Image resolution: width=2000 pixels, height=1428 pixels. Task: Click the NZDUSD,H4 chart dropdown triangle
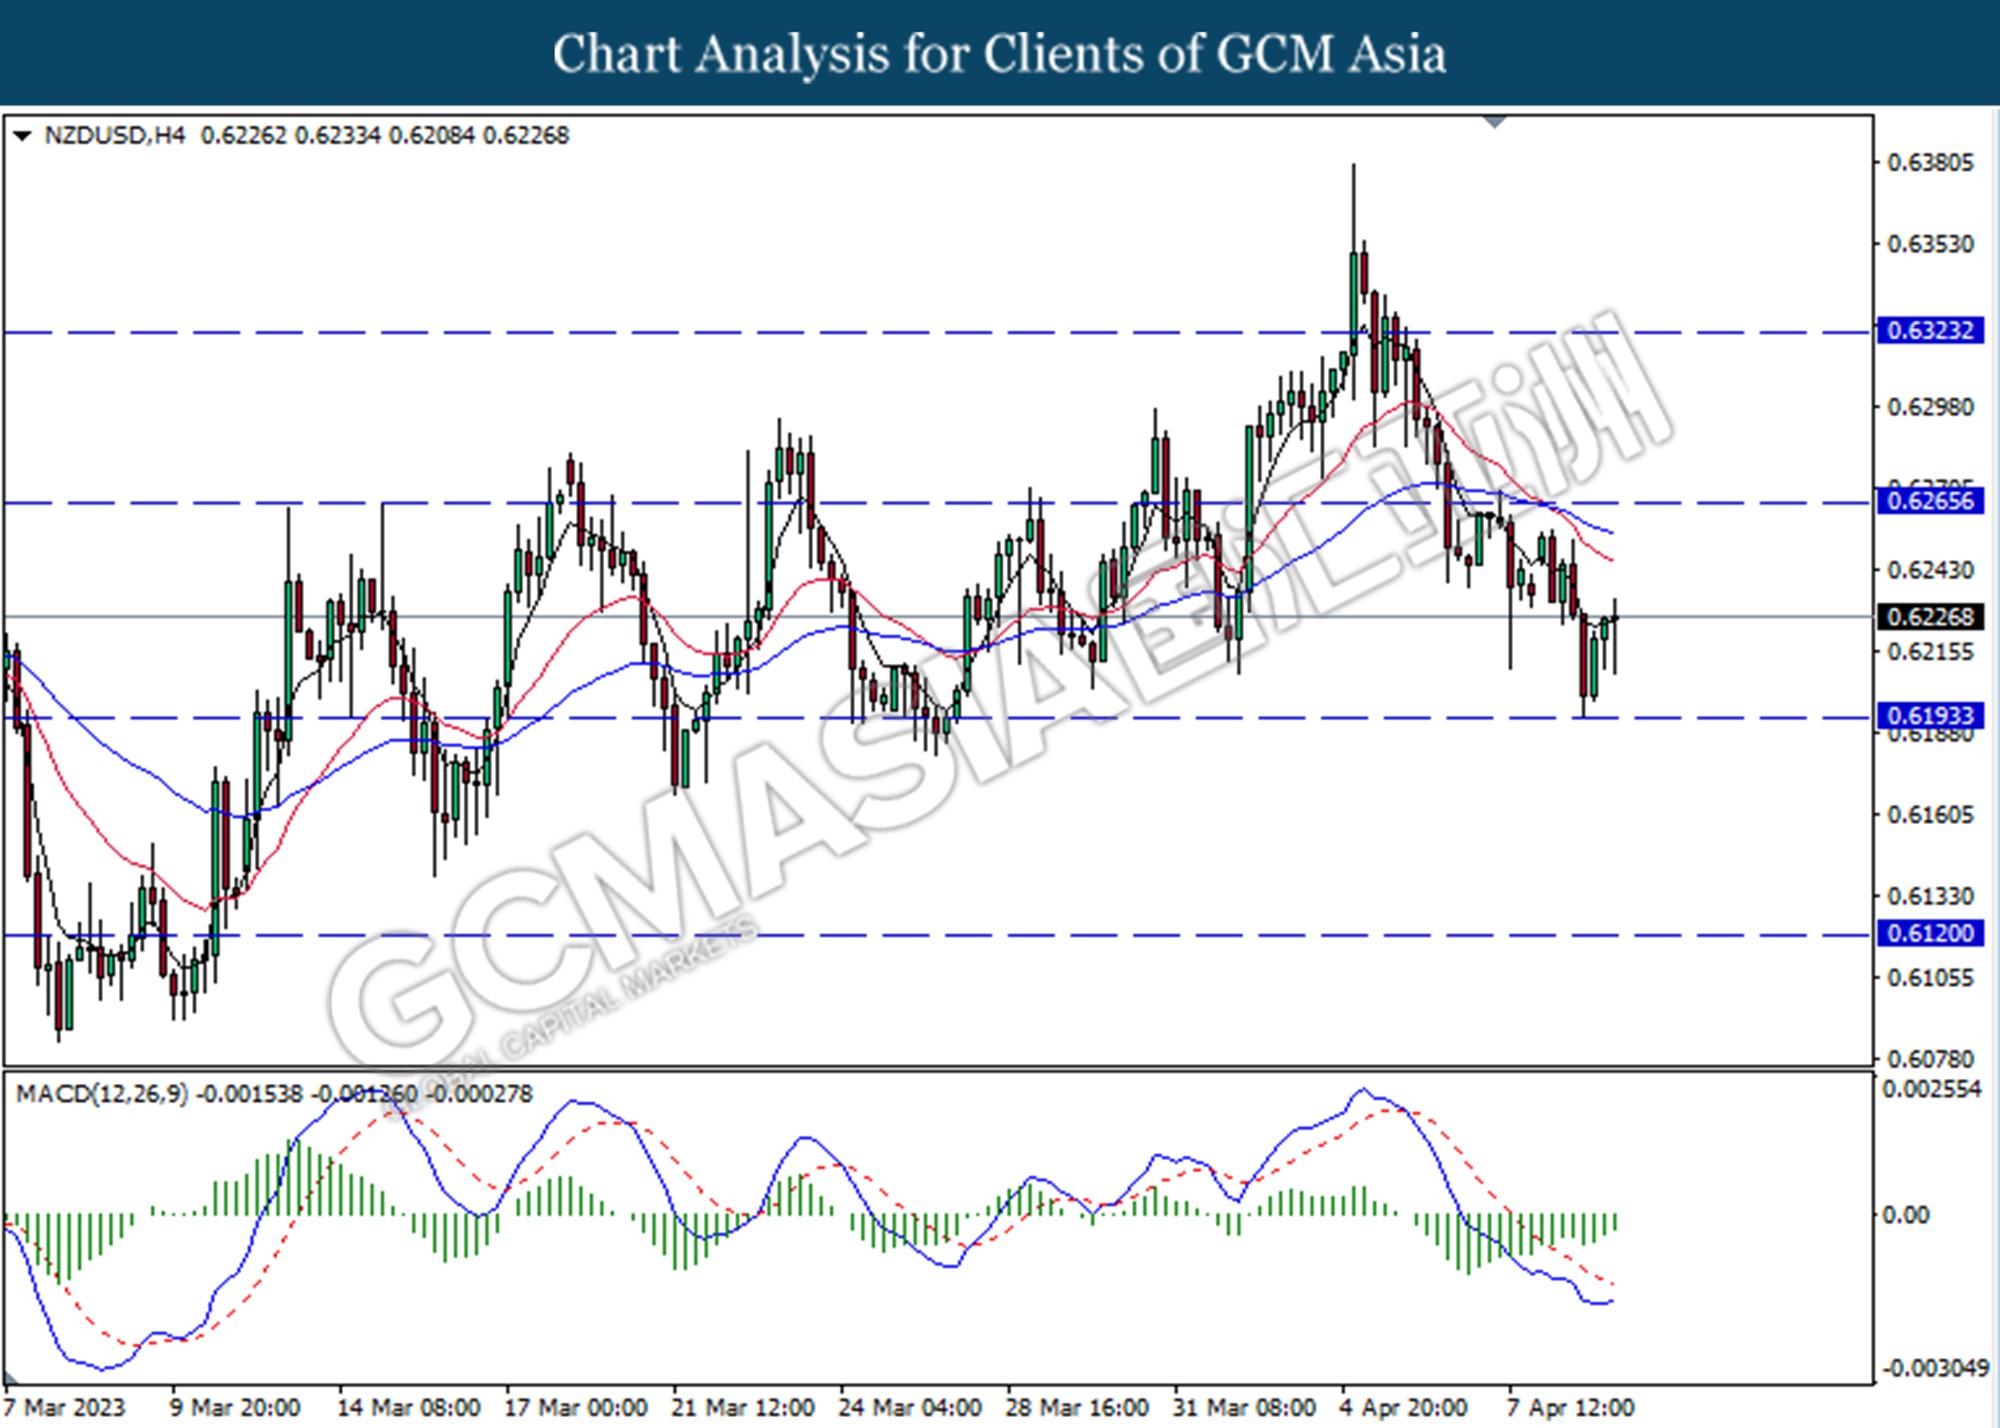[x=22, y=136]
